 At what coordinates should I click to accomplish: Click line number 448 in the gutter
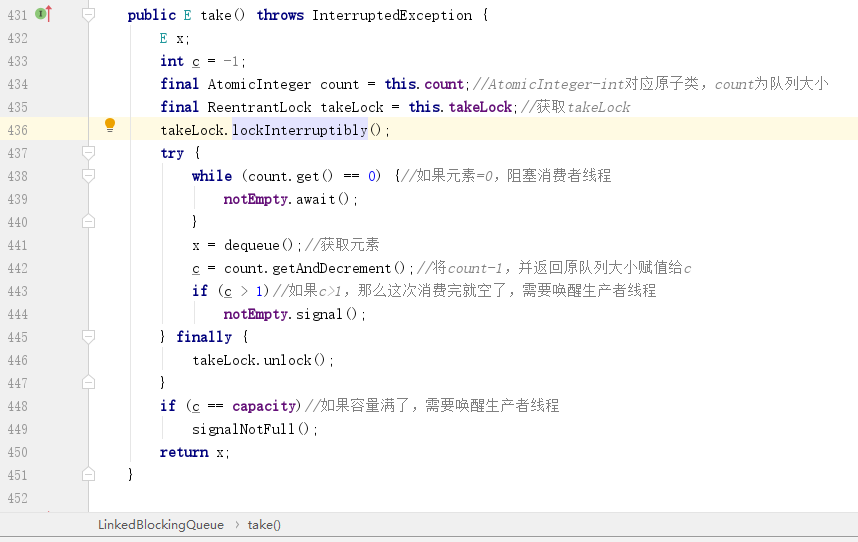coord(18,406)
